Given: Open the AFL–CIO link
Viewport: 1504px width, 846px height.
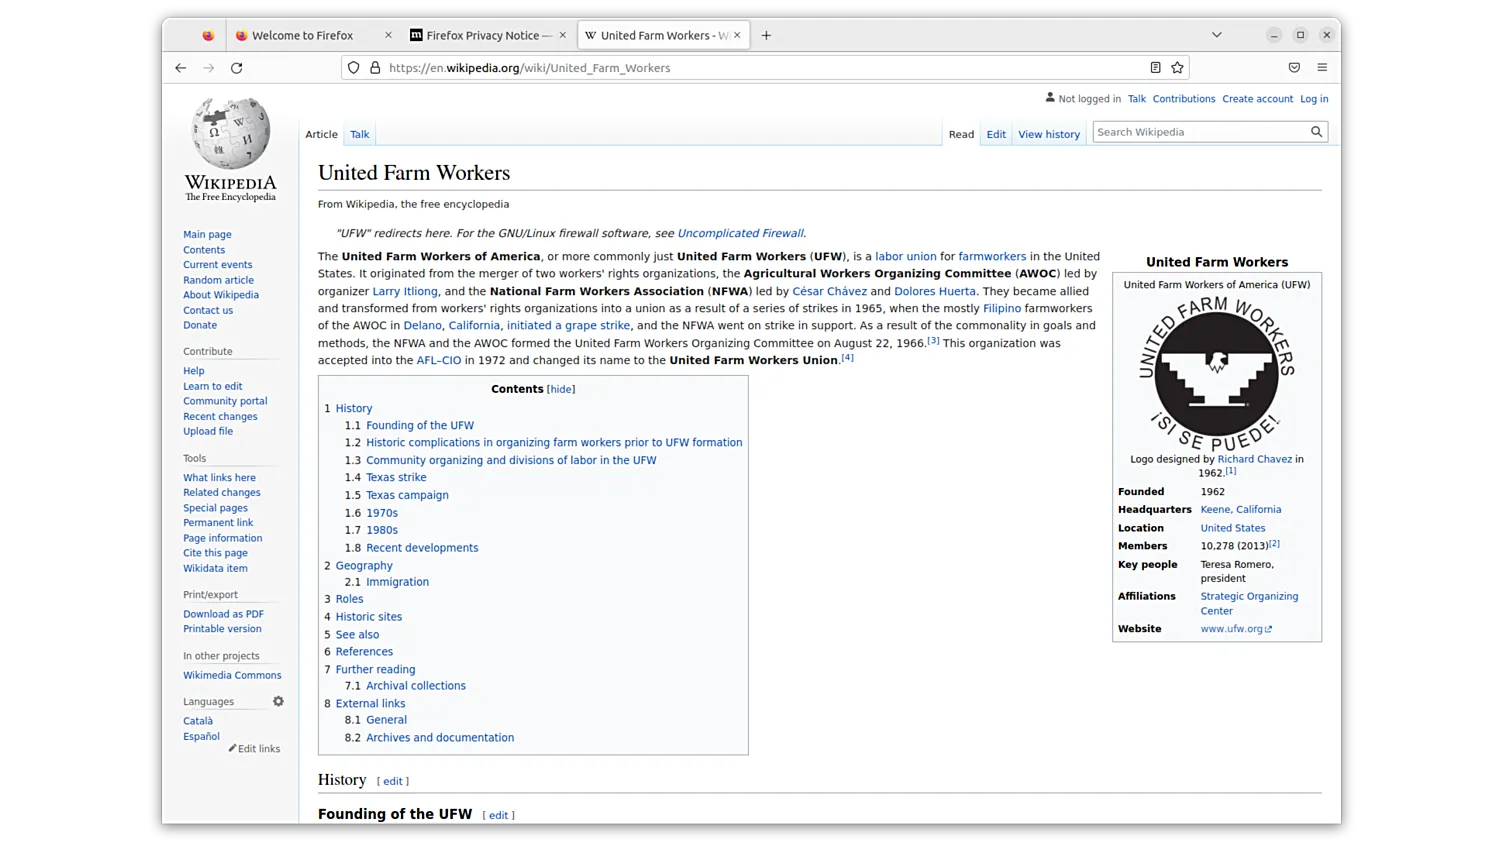Looking at the screenshot, I should [x=439, y=360].
